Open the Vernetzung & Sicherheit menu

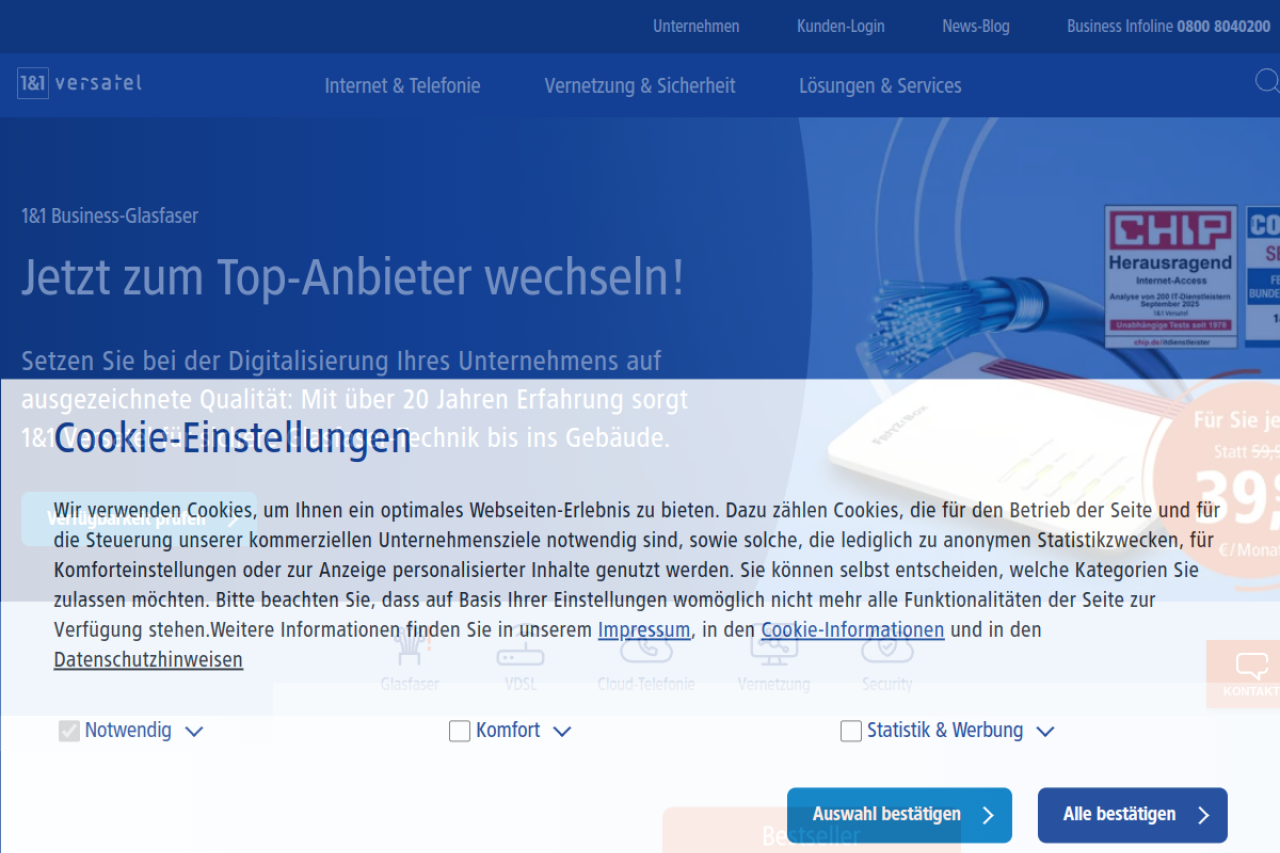[640, 86]
